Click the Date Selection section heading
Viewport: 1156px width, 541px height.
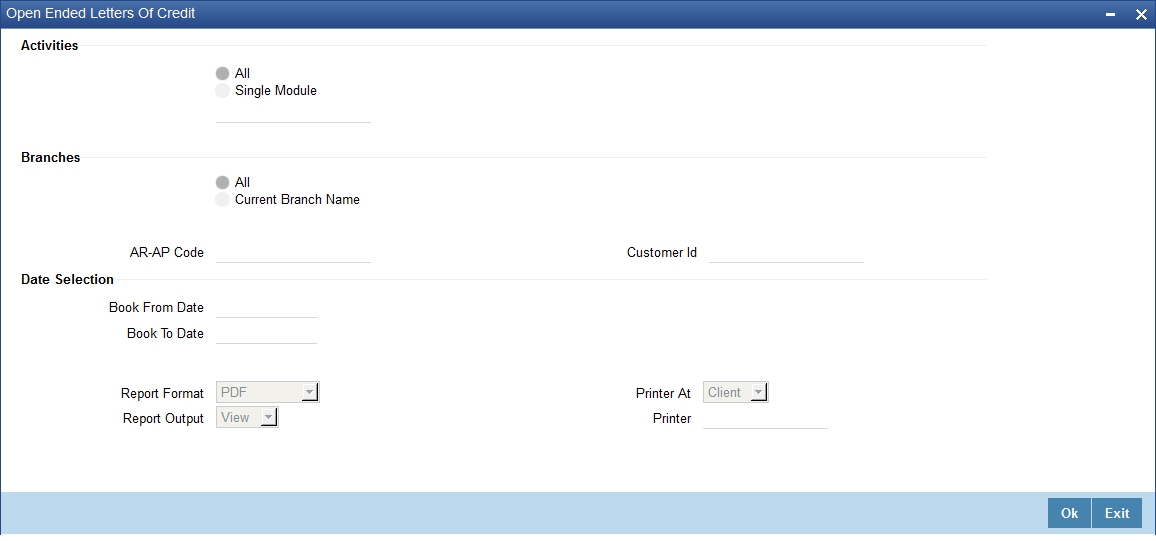tap(67, 279)
